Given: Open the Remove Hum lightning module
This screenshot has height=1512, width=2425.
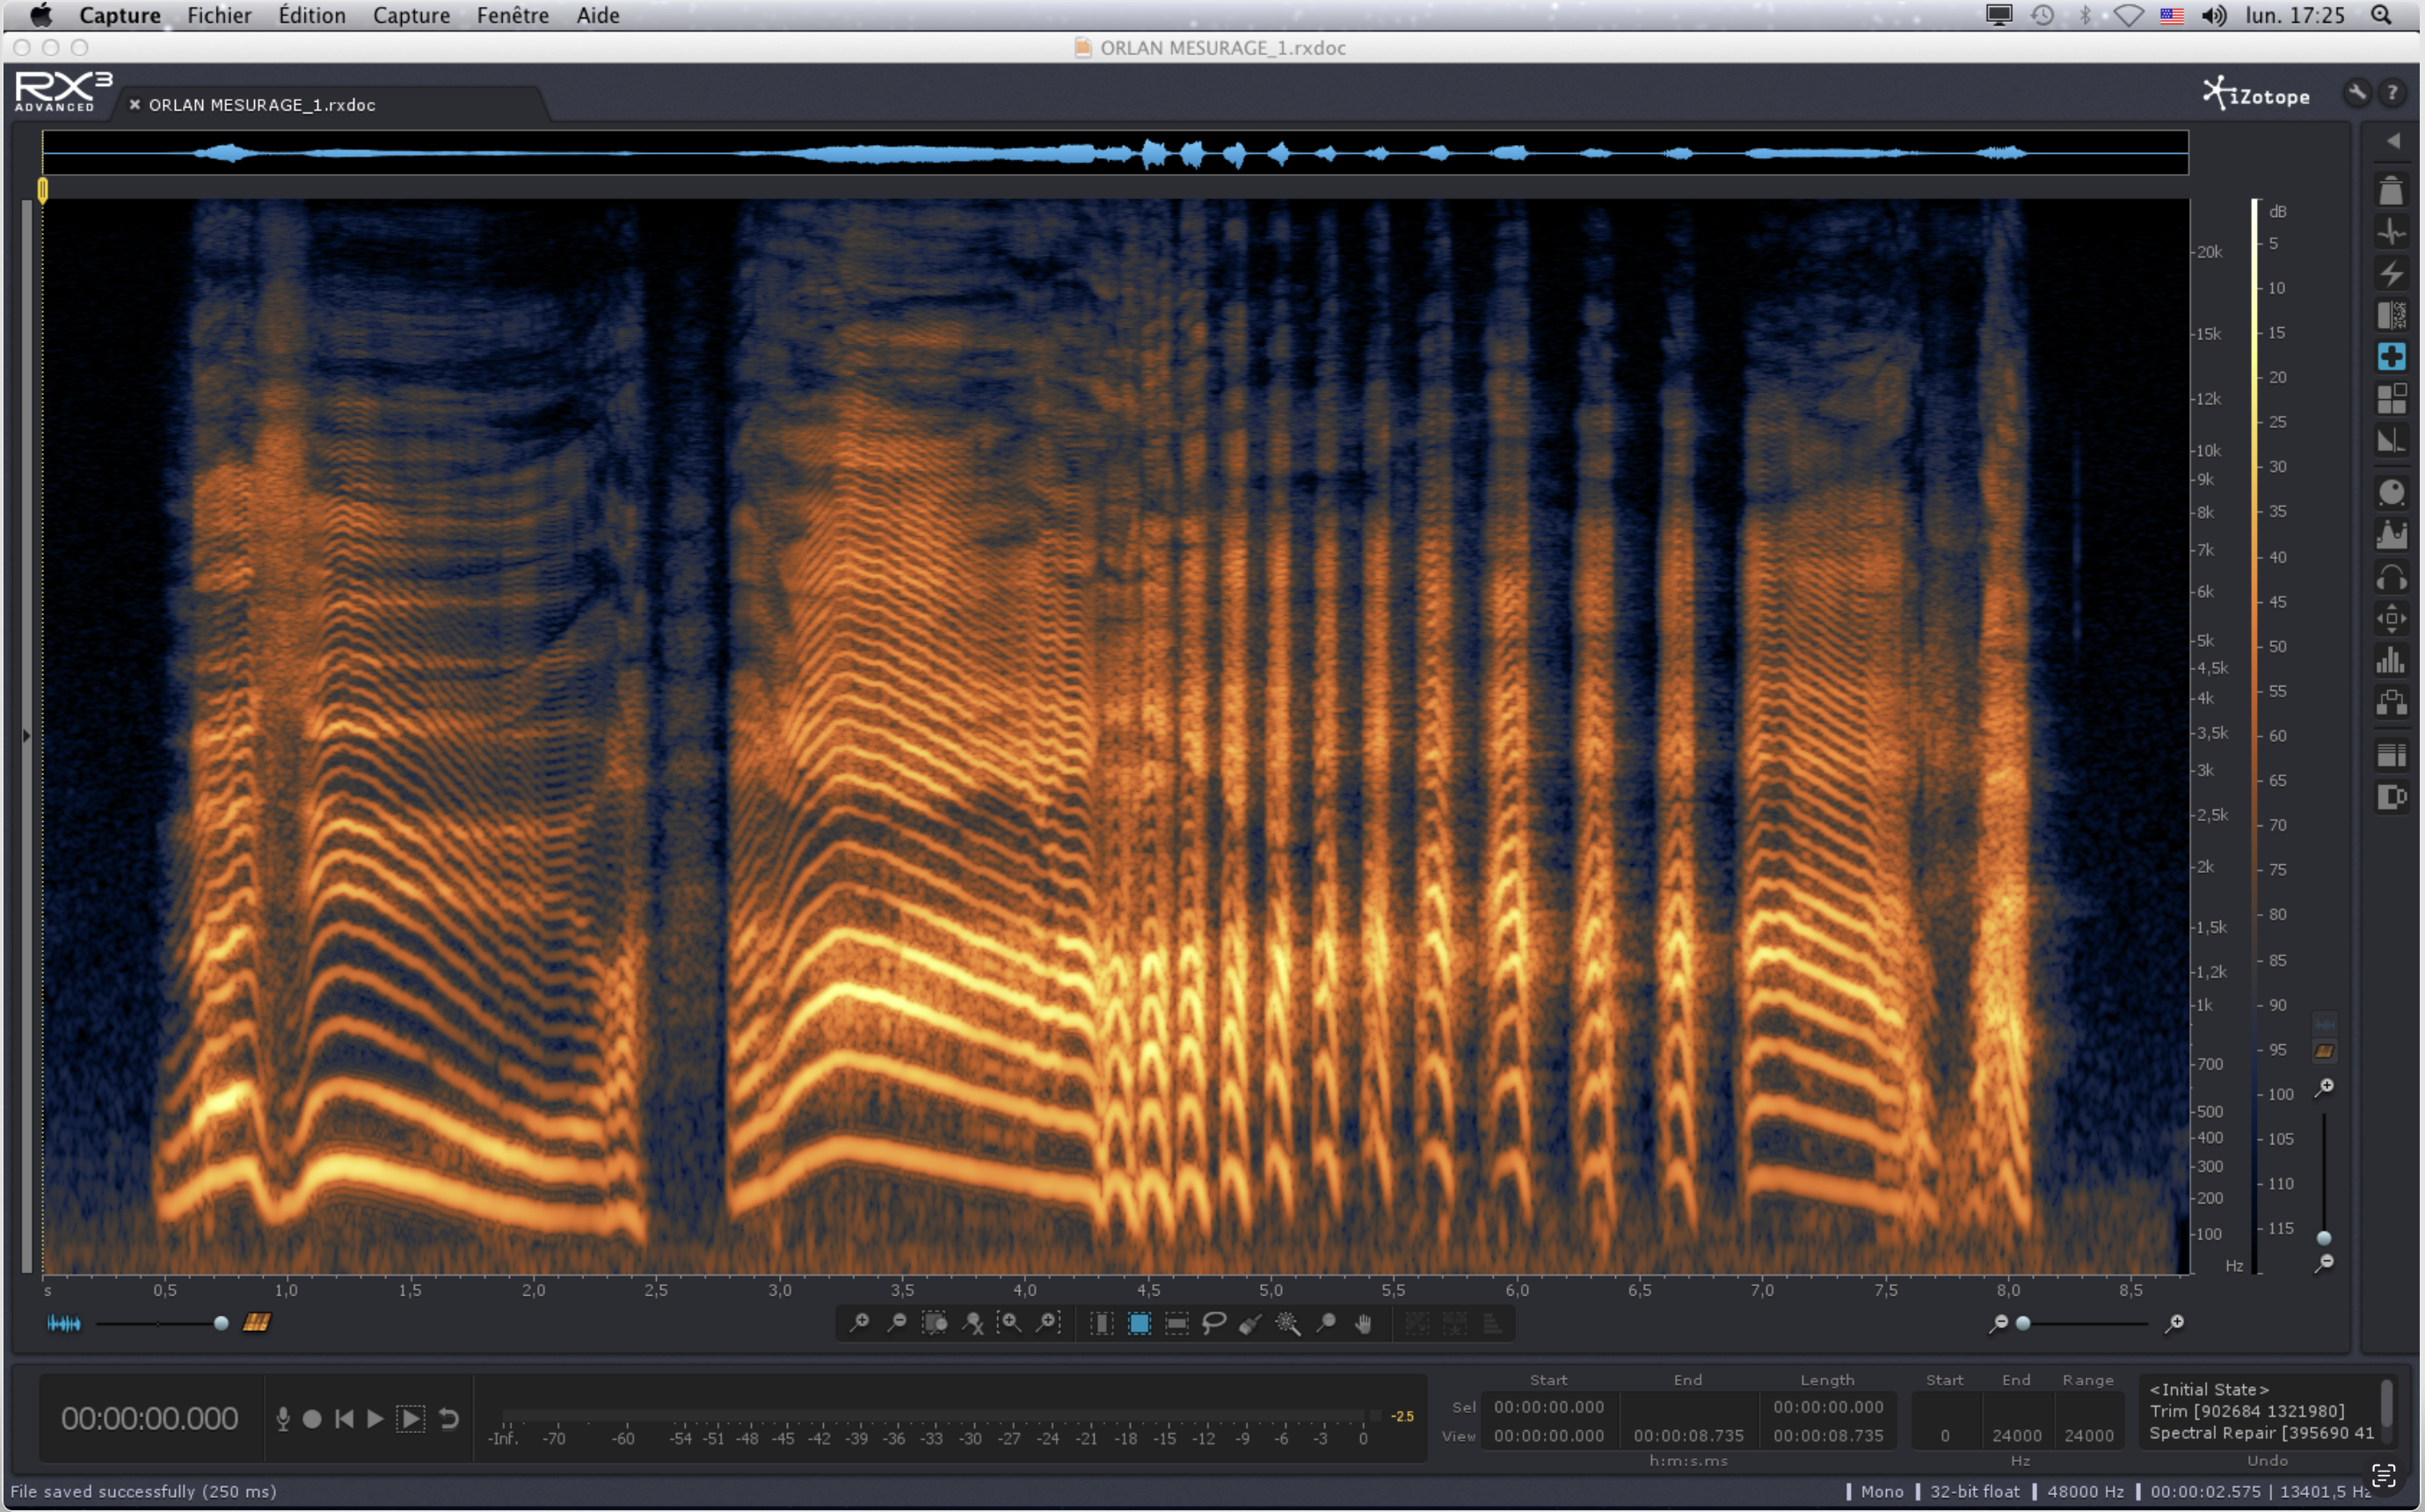Looking at the screenshot, I should click(x=2391, y=273).
